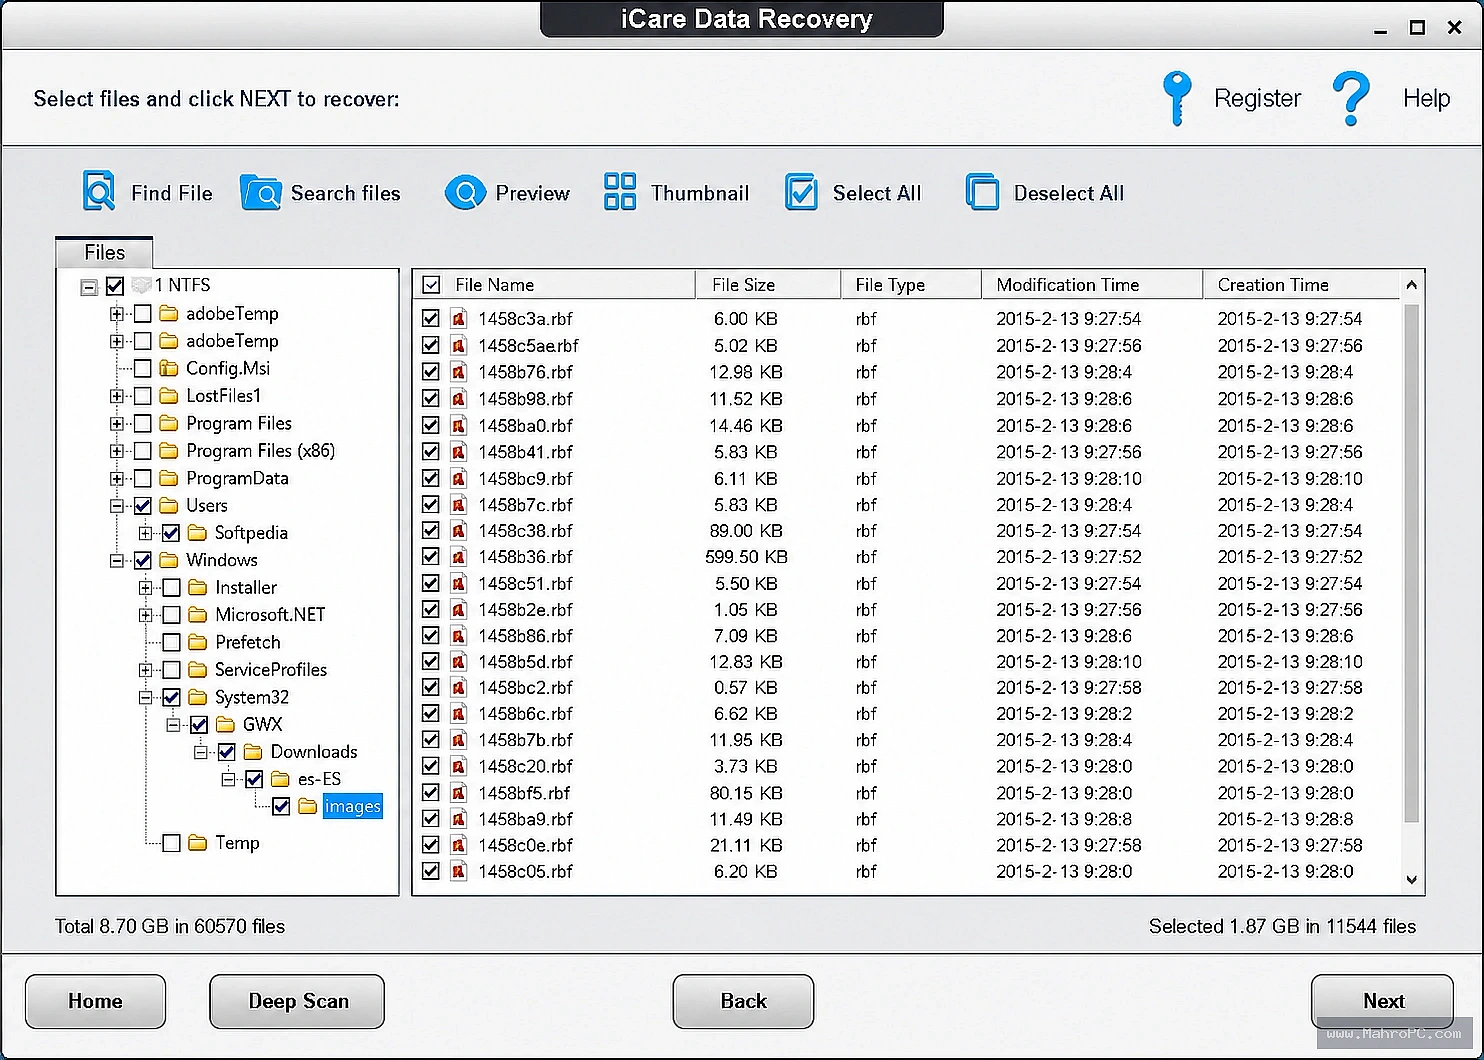Expand the LostFiles1 folder node

117,396
